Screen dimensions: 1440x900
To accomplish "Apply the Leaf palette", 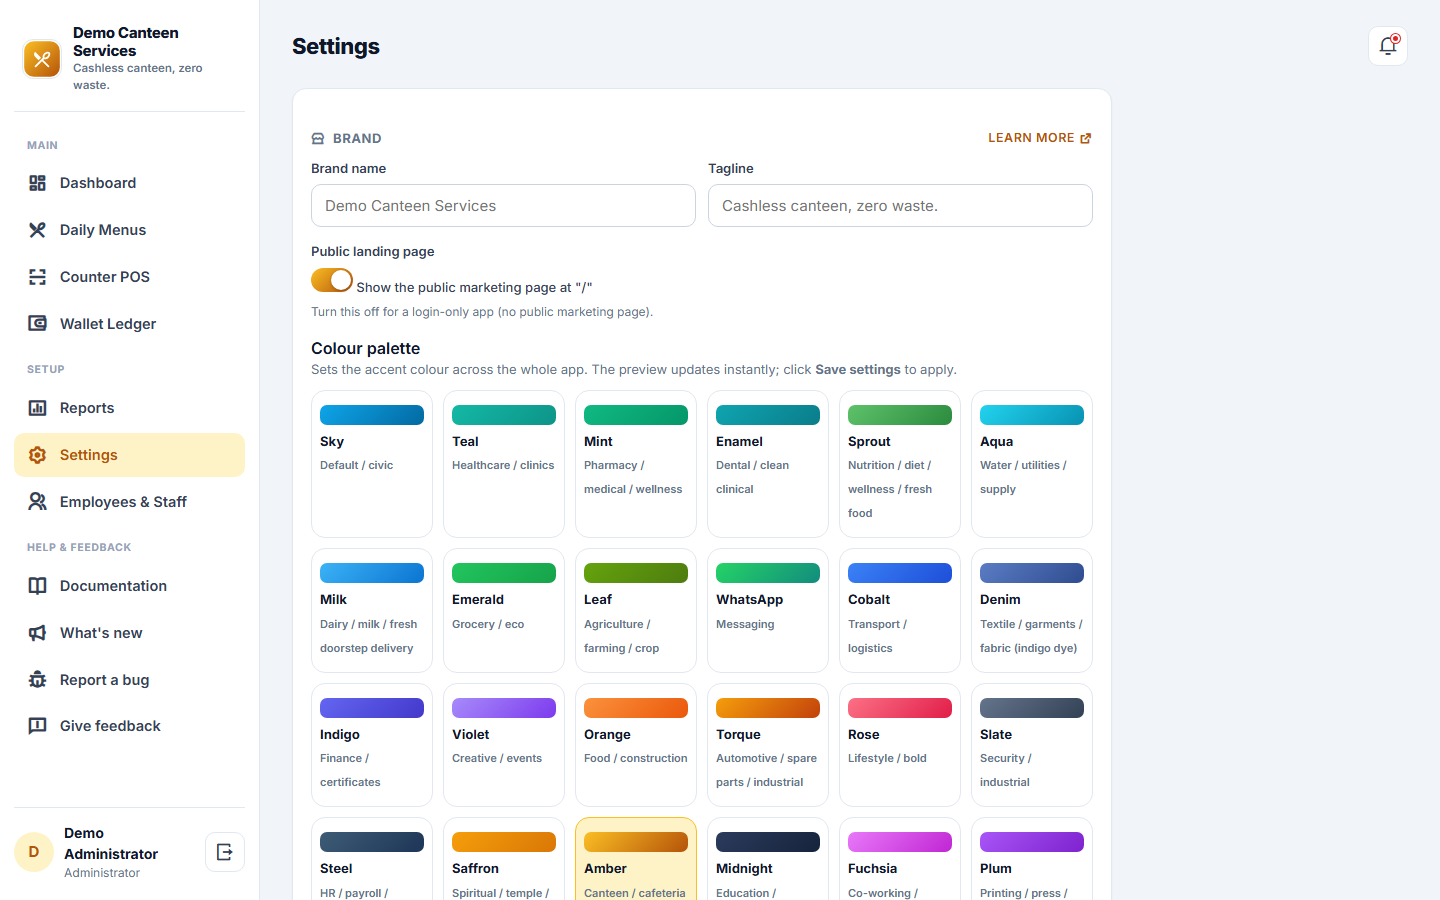I will pyautogui.click(x=636, y=610).
